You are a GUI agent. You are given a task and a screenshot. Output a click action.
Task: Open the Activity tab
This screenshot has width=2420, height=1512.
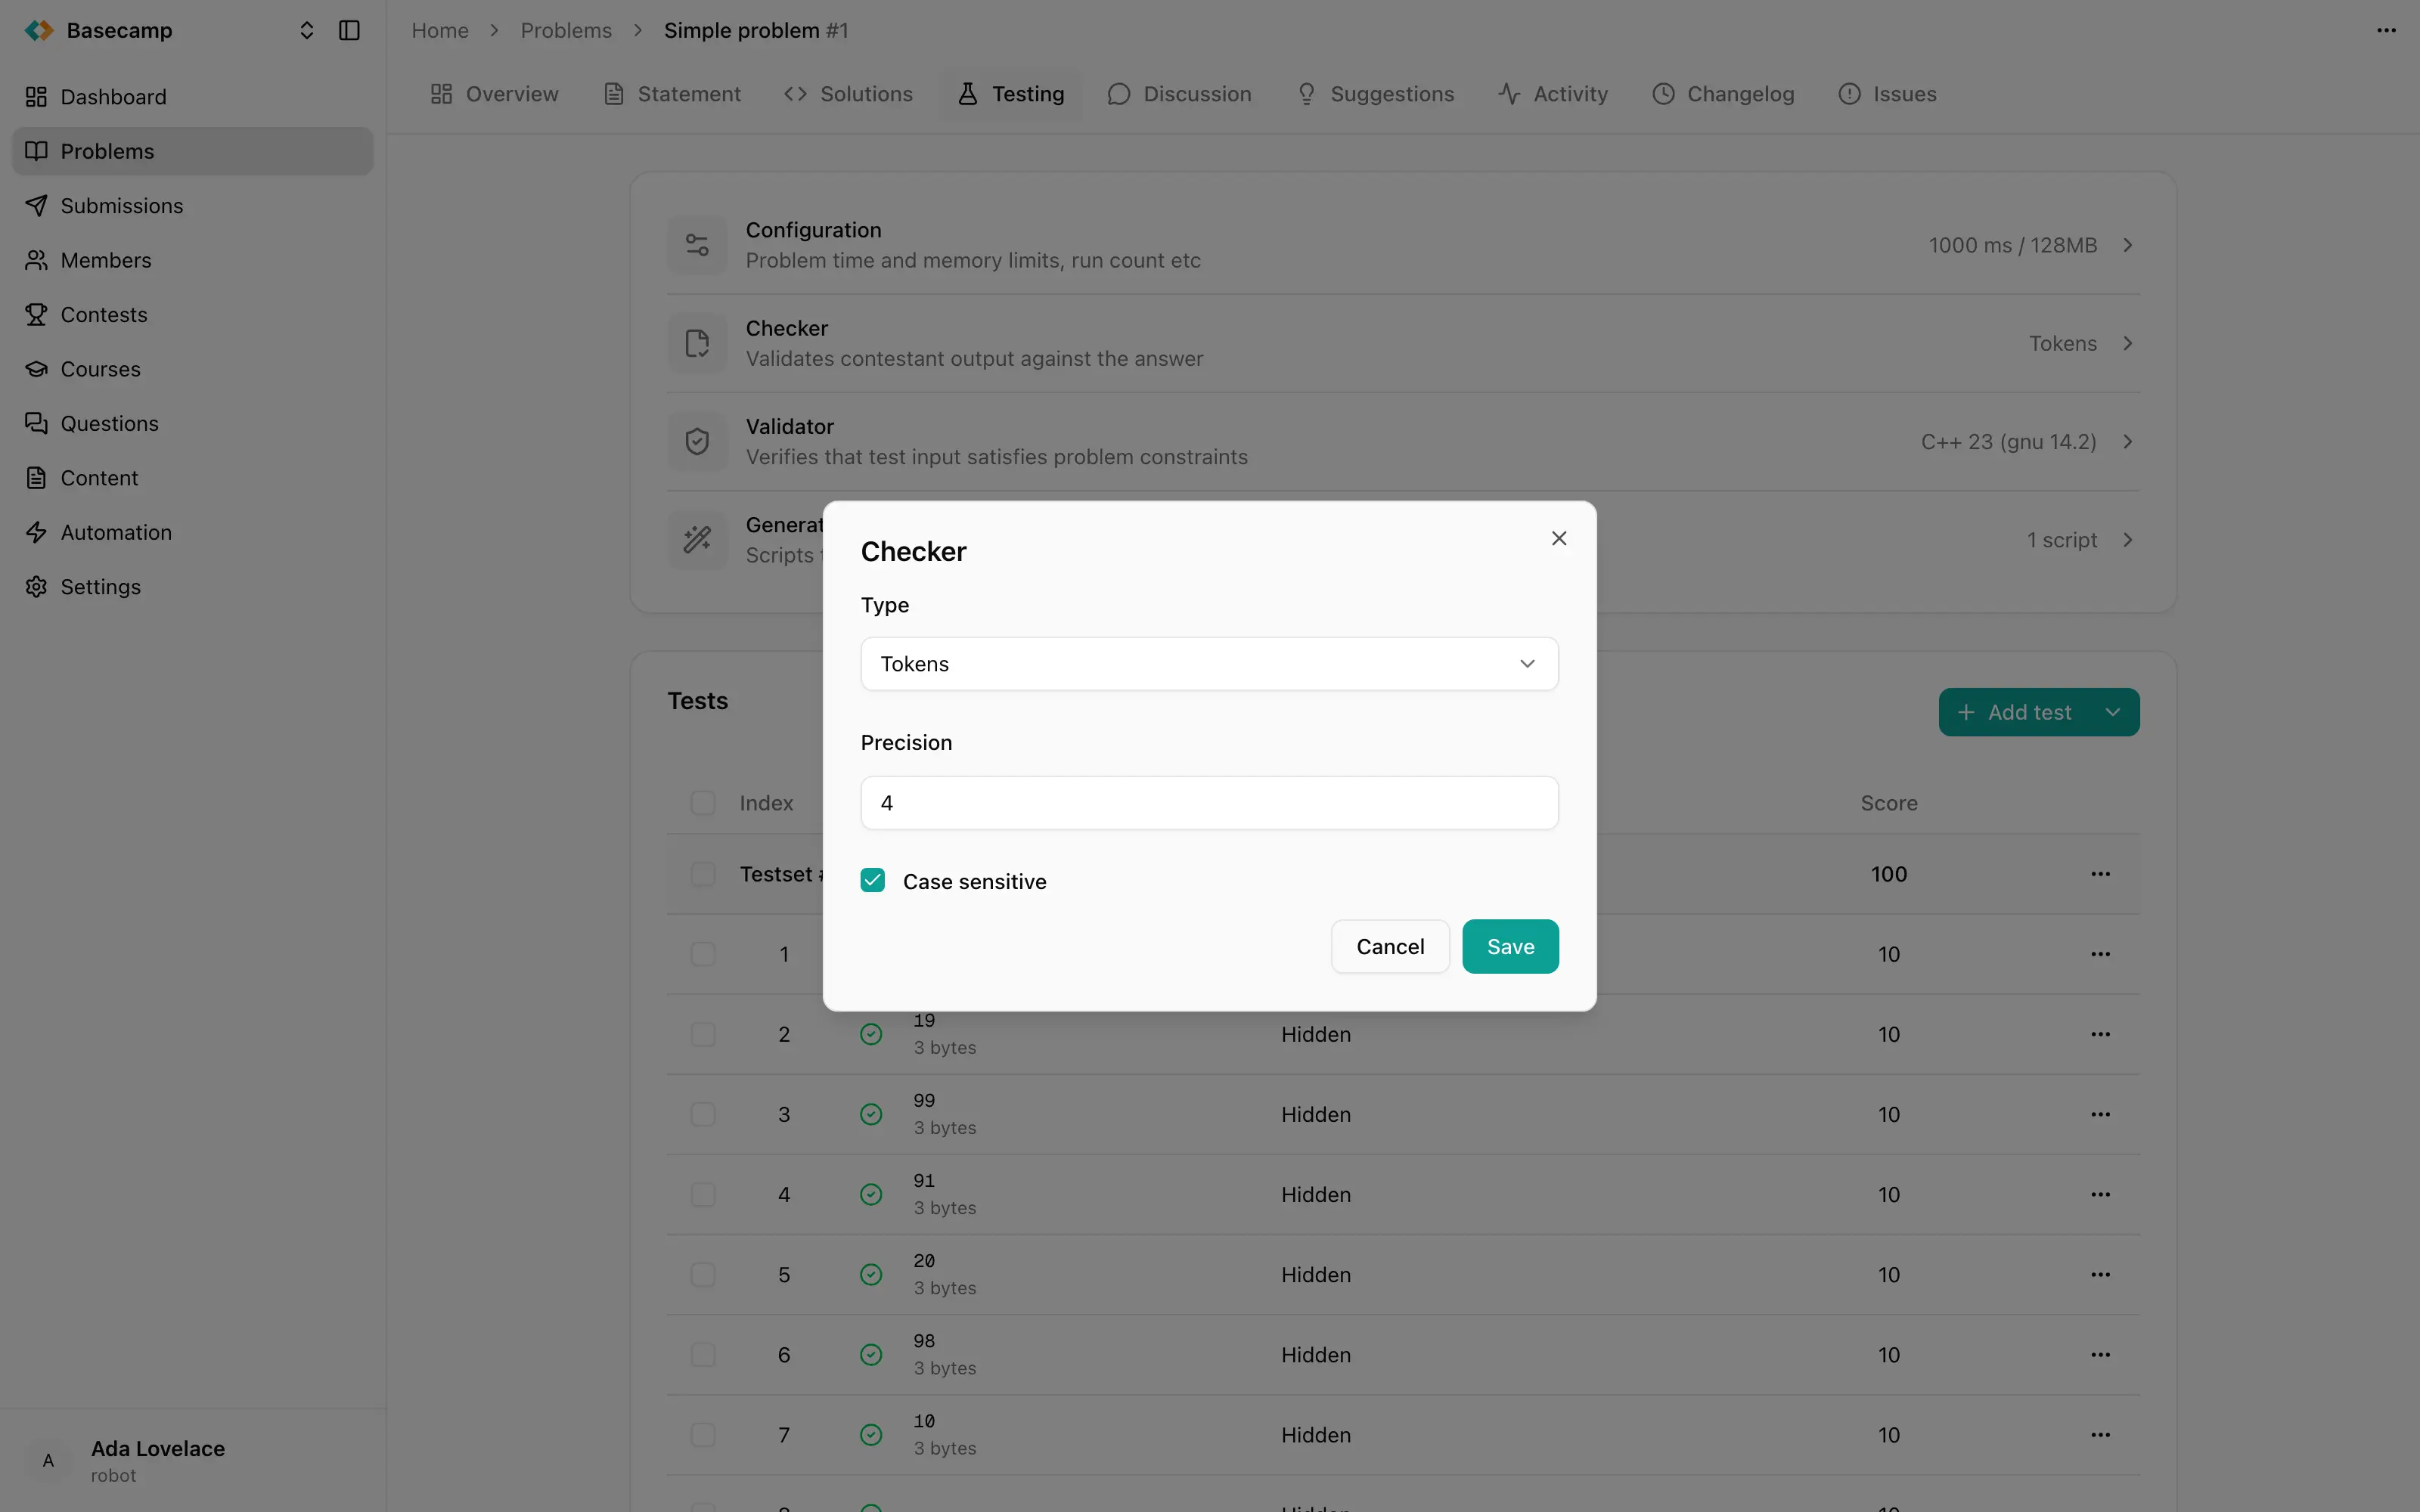pos(1553,94)
